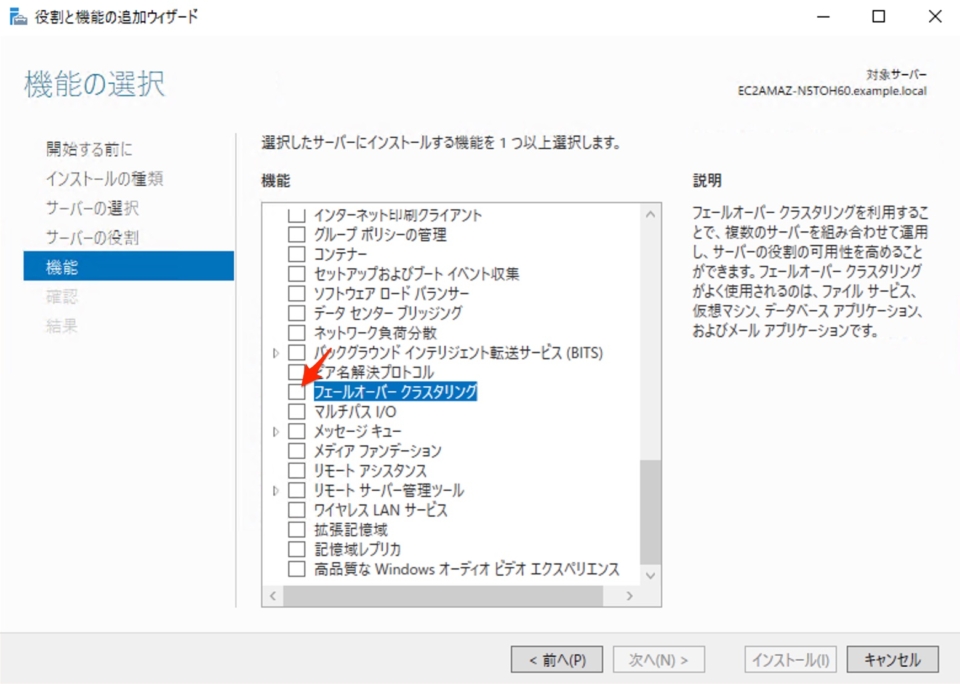Enable the マルチパス I/O checkbox
This screenshot has height=684, width=960.
tap(296, 412)
